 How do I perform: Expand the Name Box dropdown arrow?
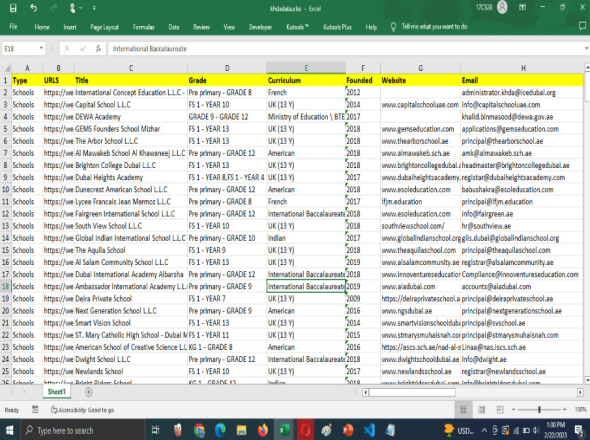point(41,49)
